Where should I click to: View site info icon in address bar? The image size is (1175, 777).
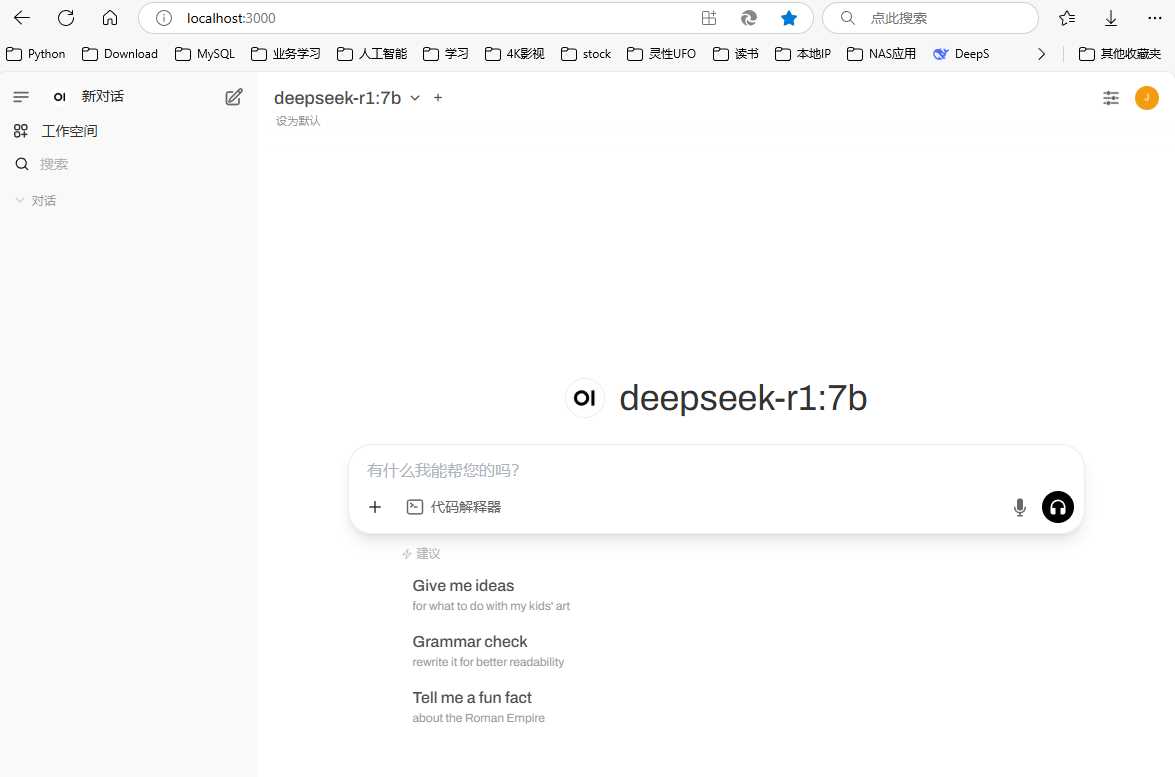(164, 18)
